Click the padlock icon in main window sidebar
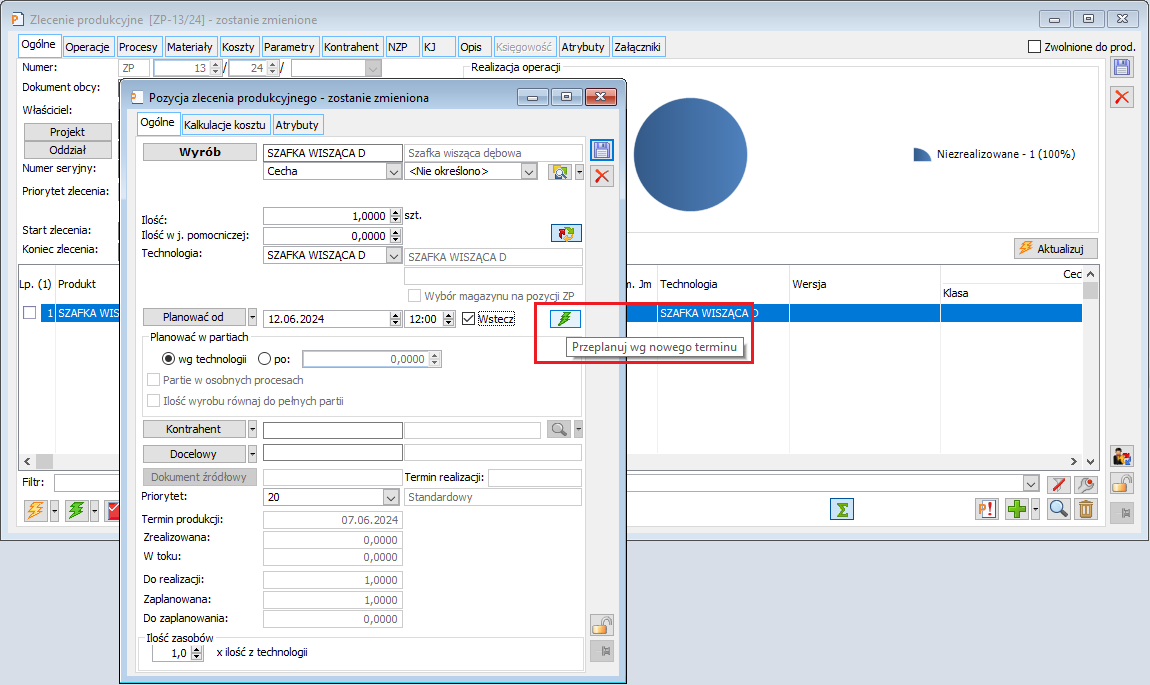This screenshot has width=1150, height=685. click(x=1121, y=483)
